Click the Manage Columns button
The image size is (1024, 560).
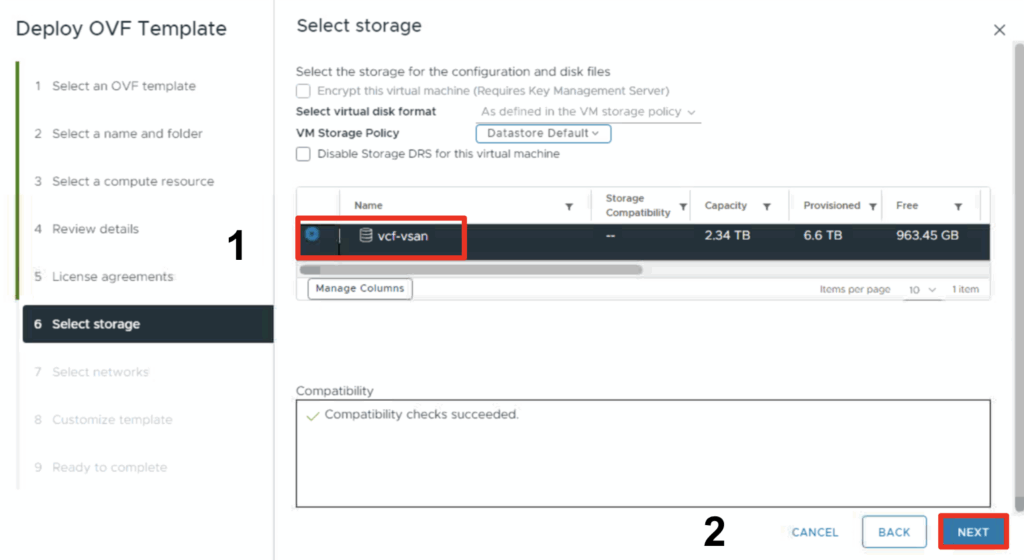(360, 288)
